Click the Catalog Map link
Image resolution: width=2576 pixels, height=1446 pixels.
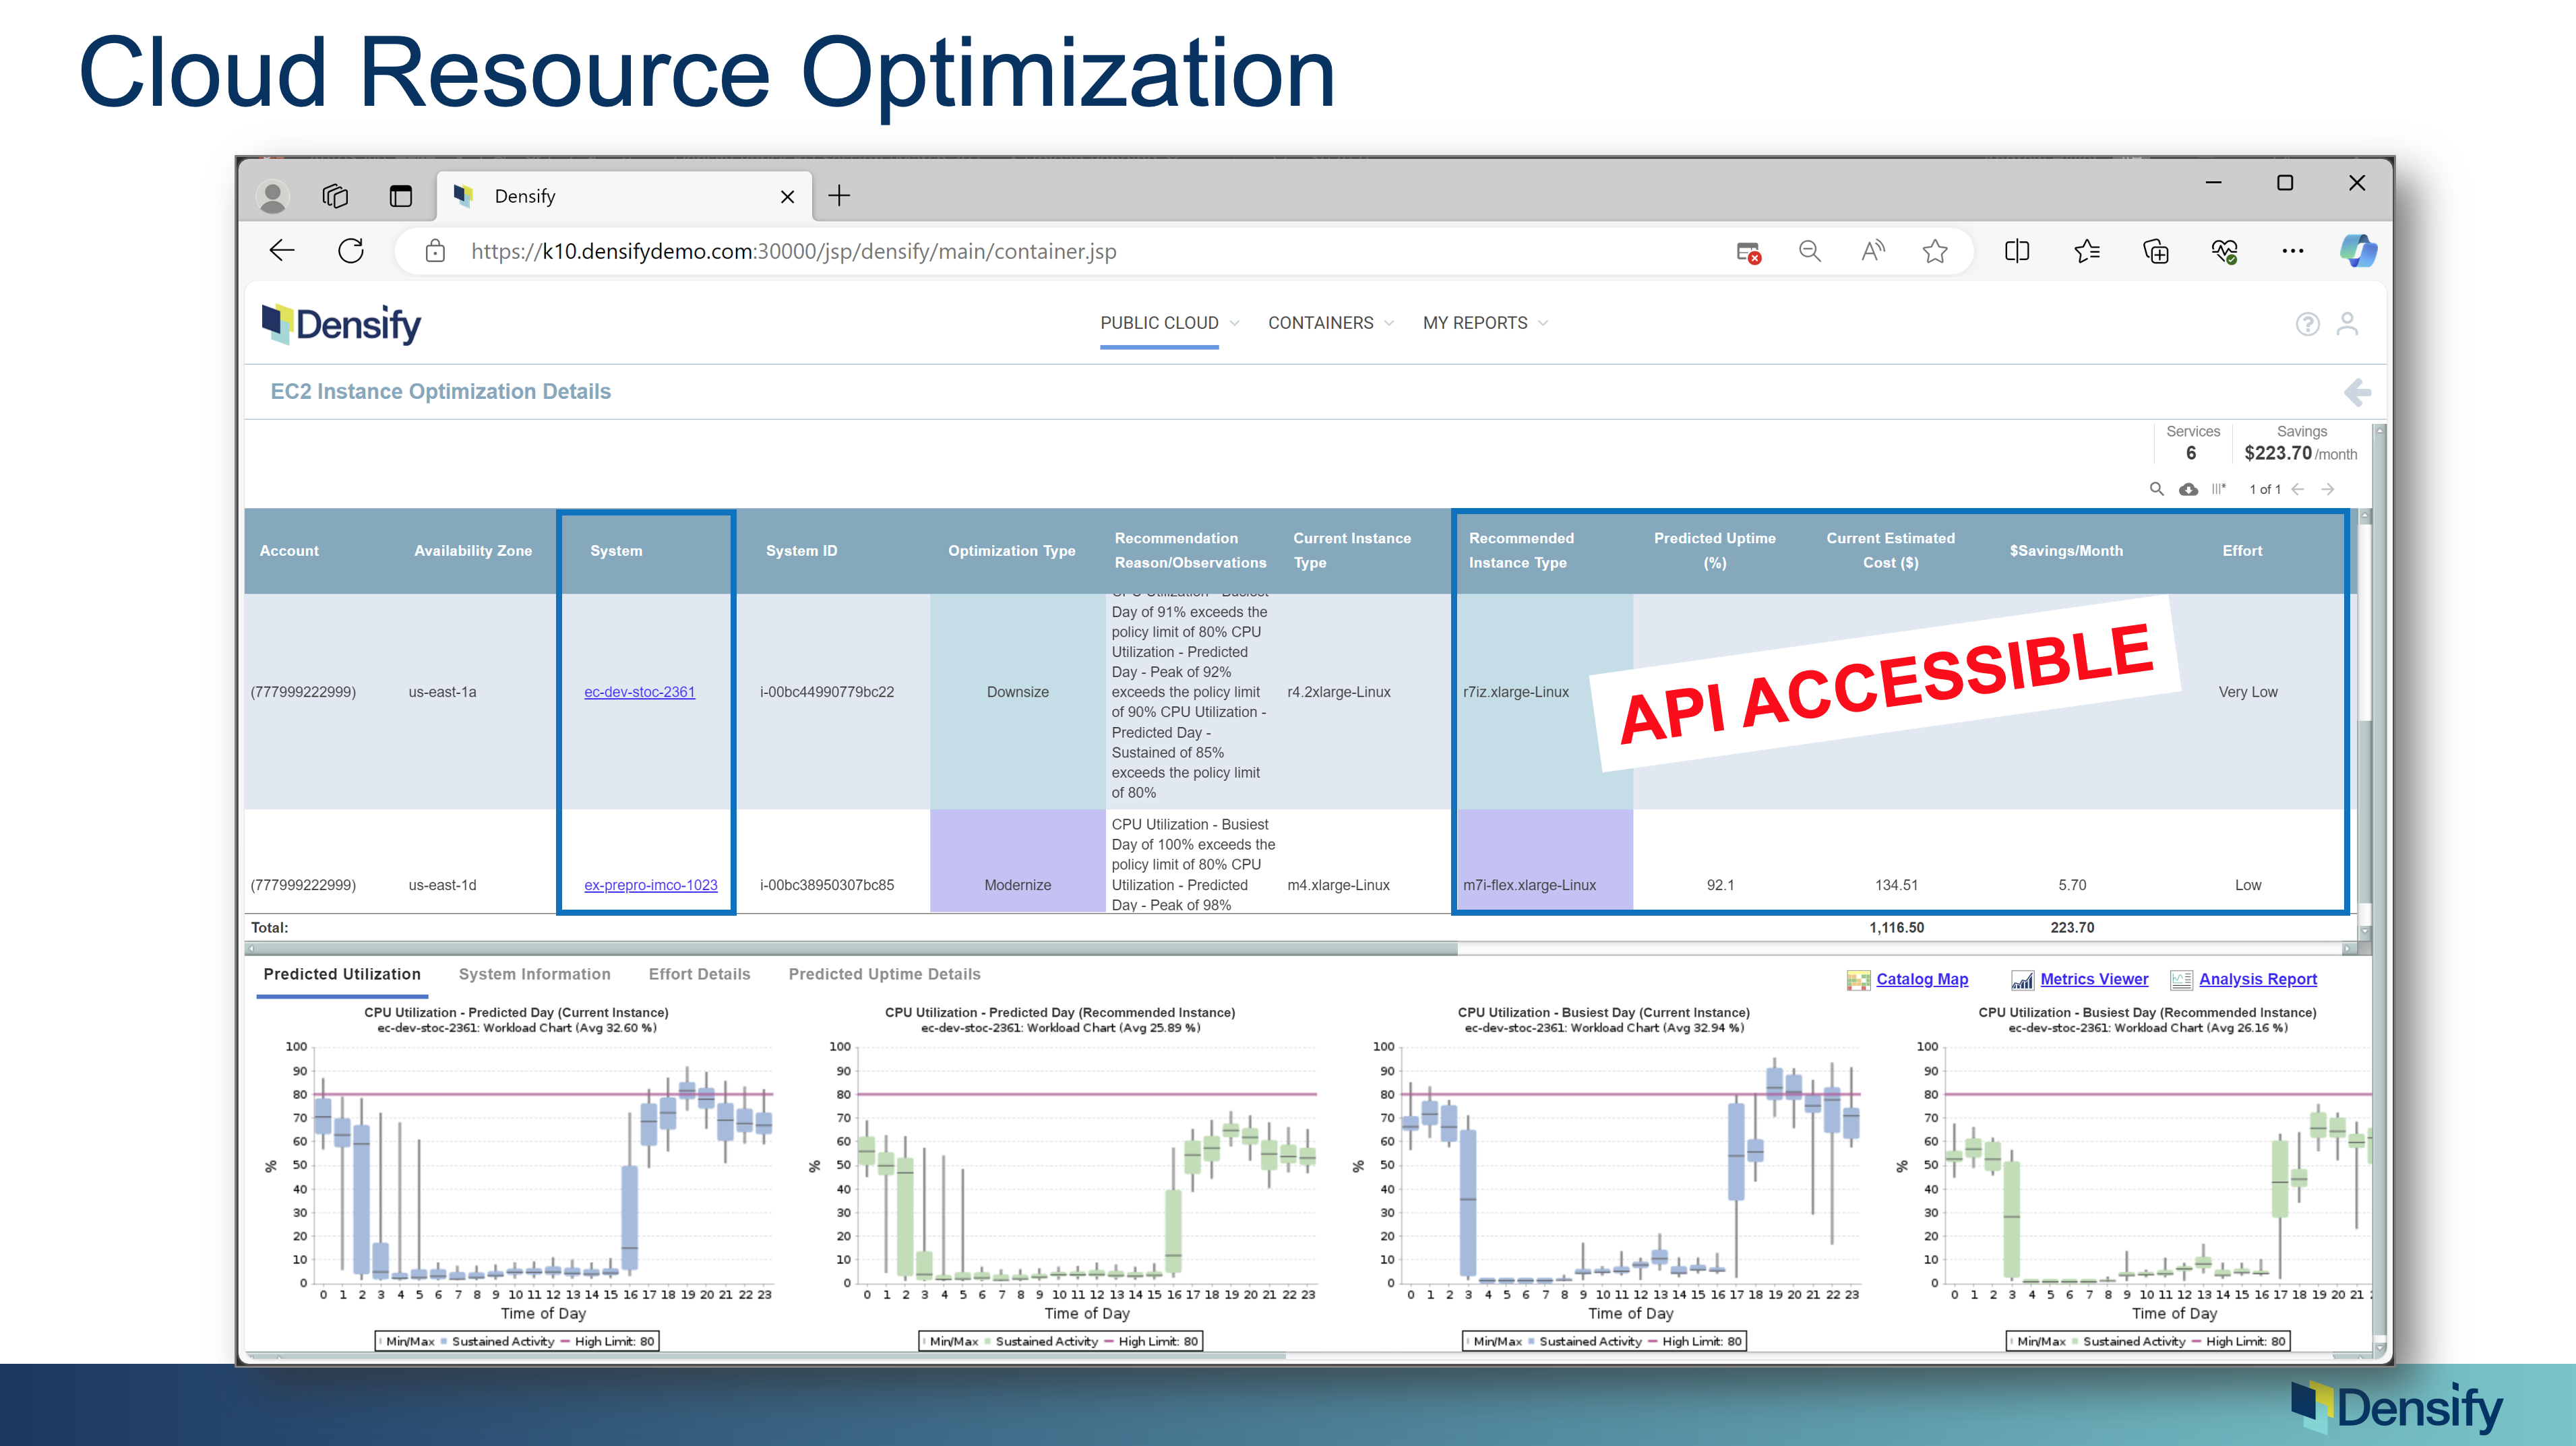(1921, 979)
